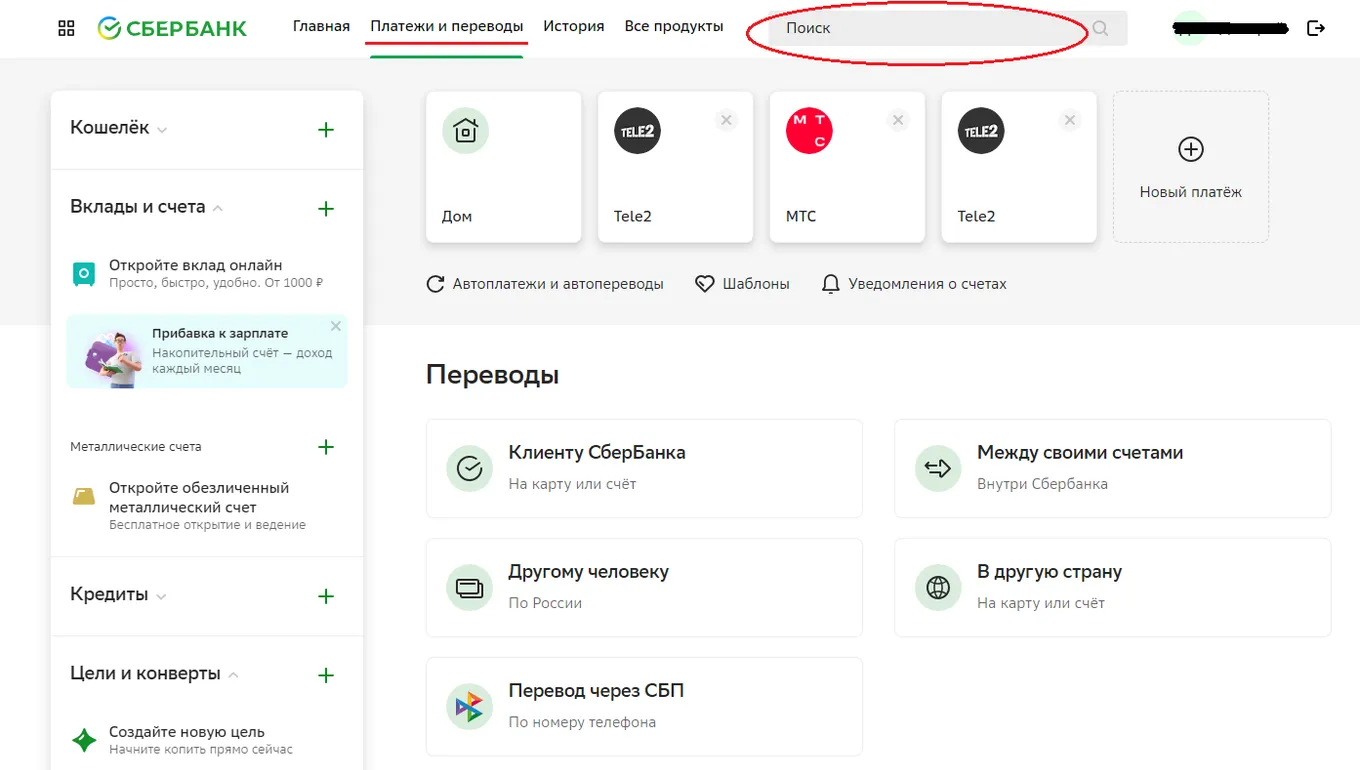The width and height of the screenshot is (1360, 770).
Task: Expand the Кошелёк section
Action: pos(119,128)
